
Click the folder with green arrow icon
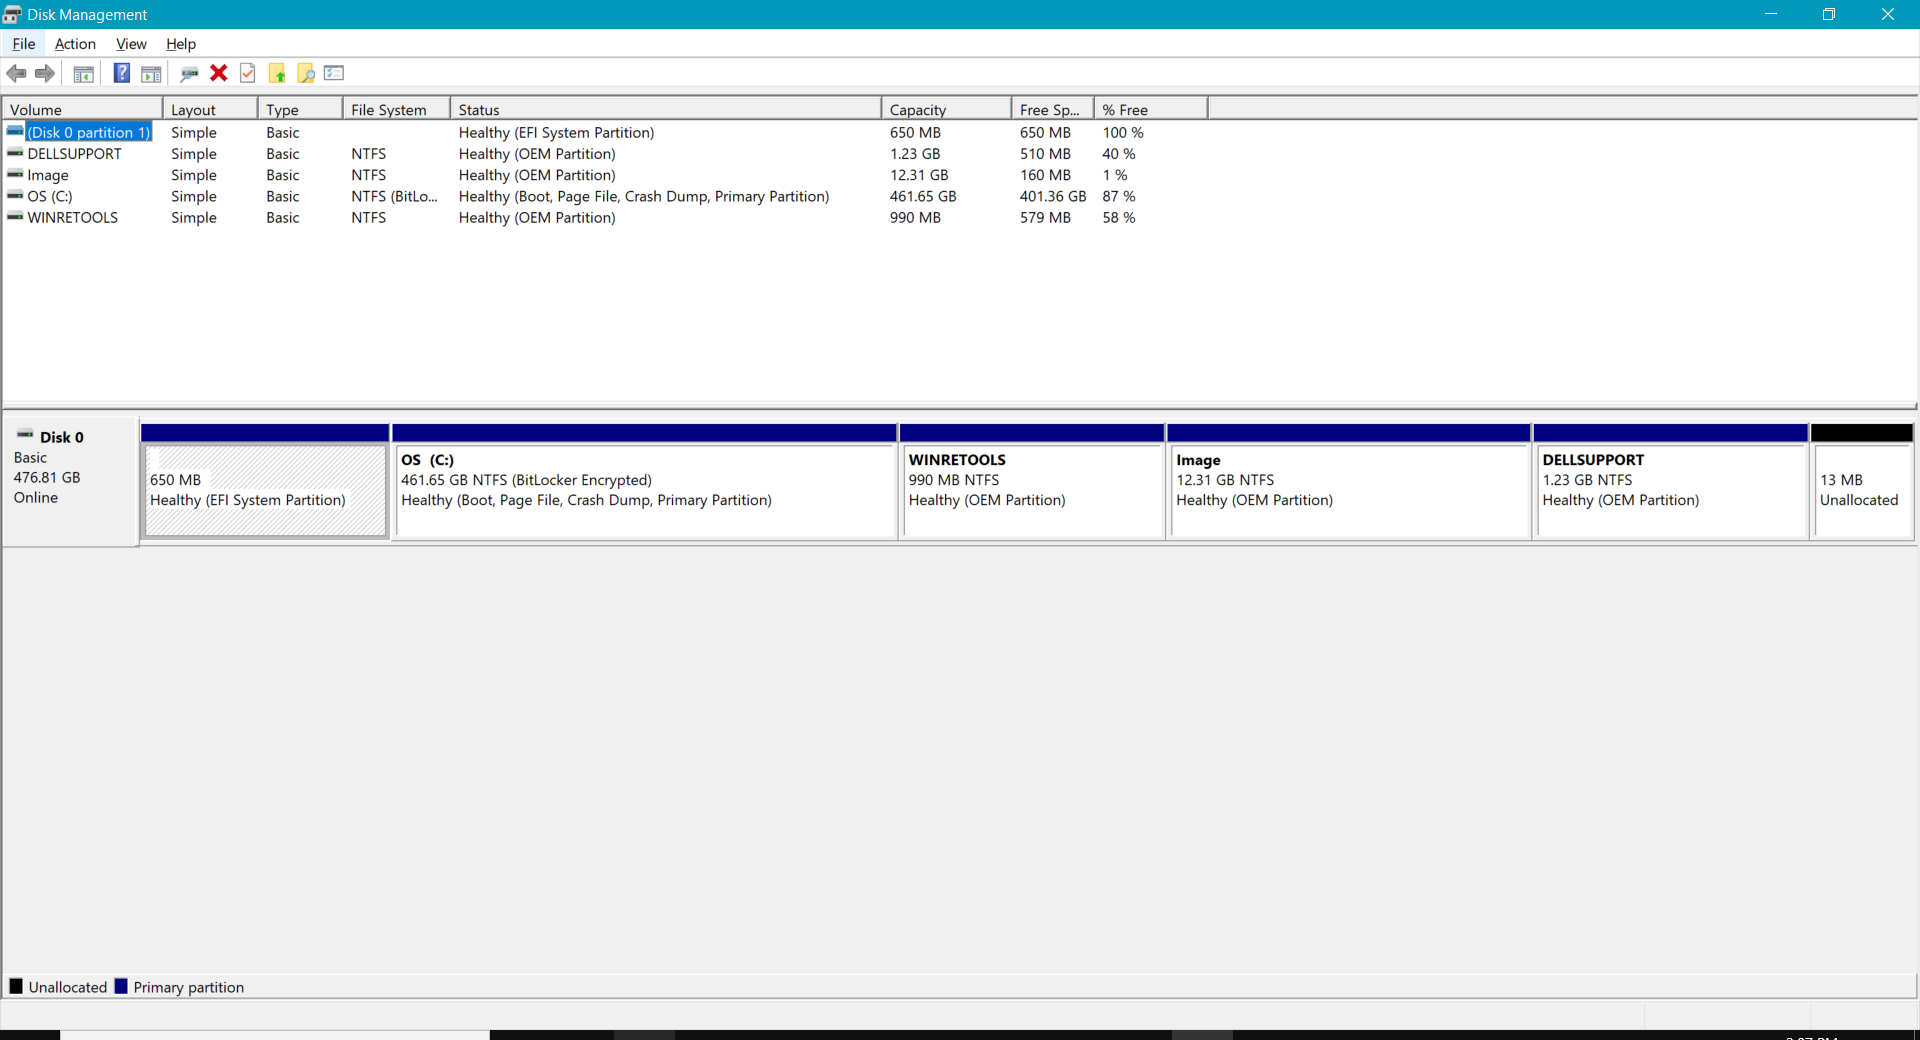(277, 73)
